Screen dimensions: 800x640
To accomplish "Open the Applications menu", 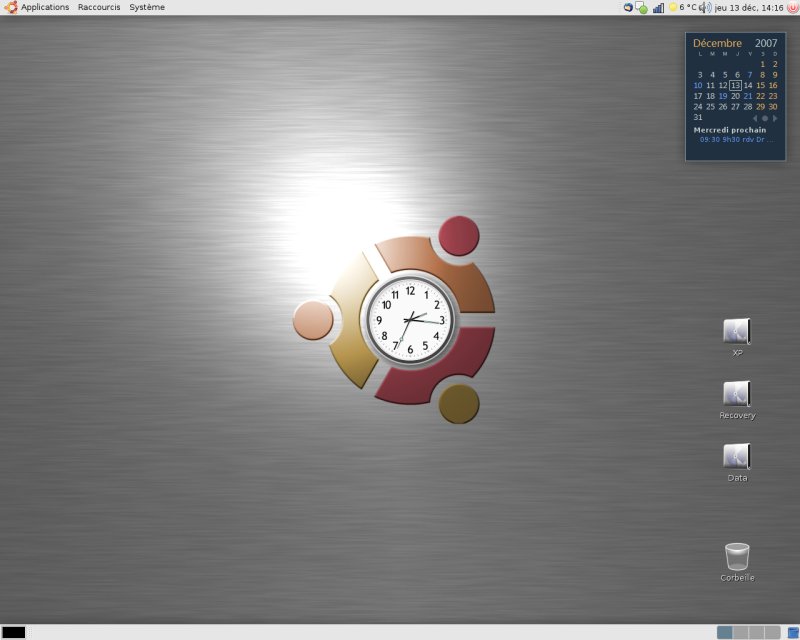I will 45,7.
